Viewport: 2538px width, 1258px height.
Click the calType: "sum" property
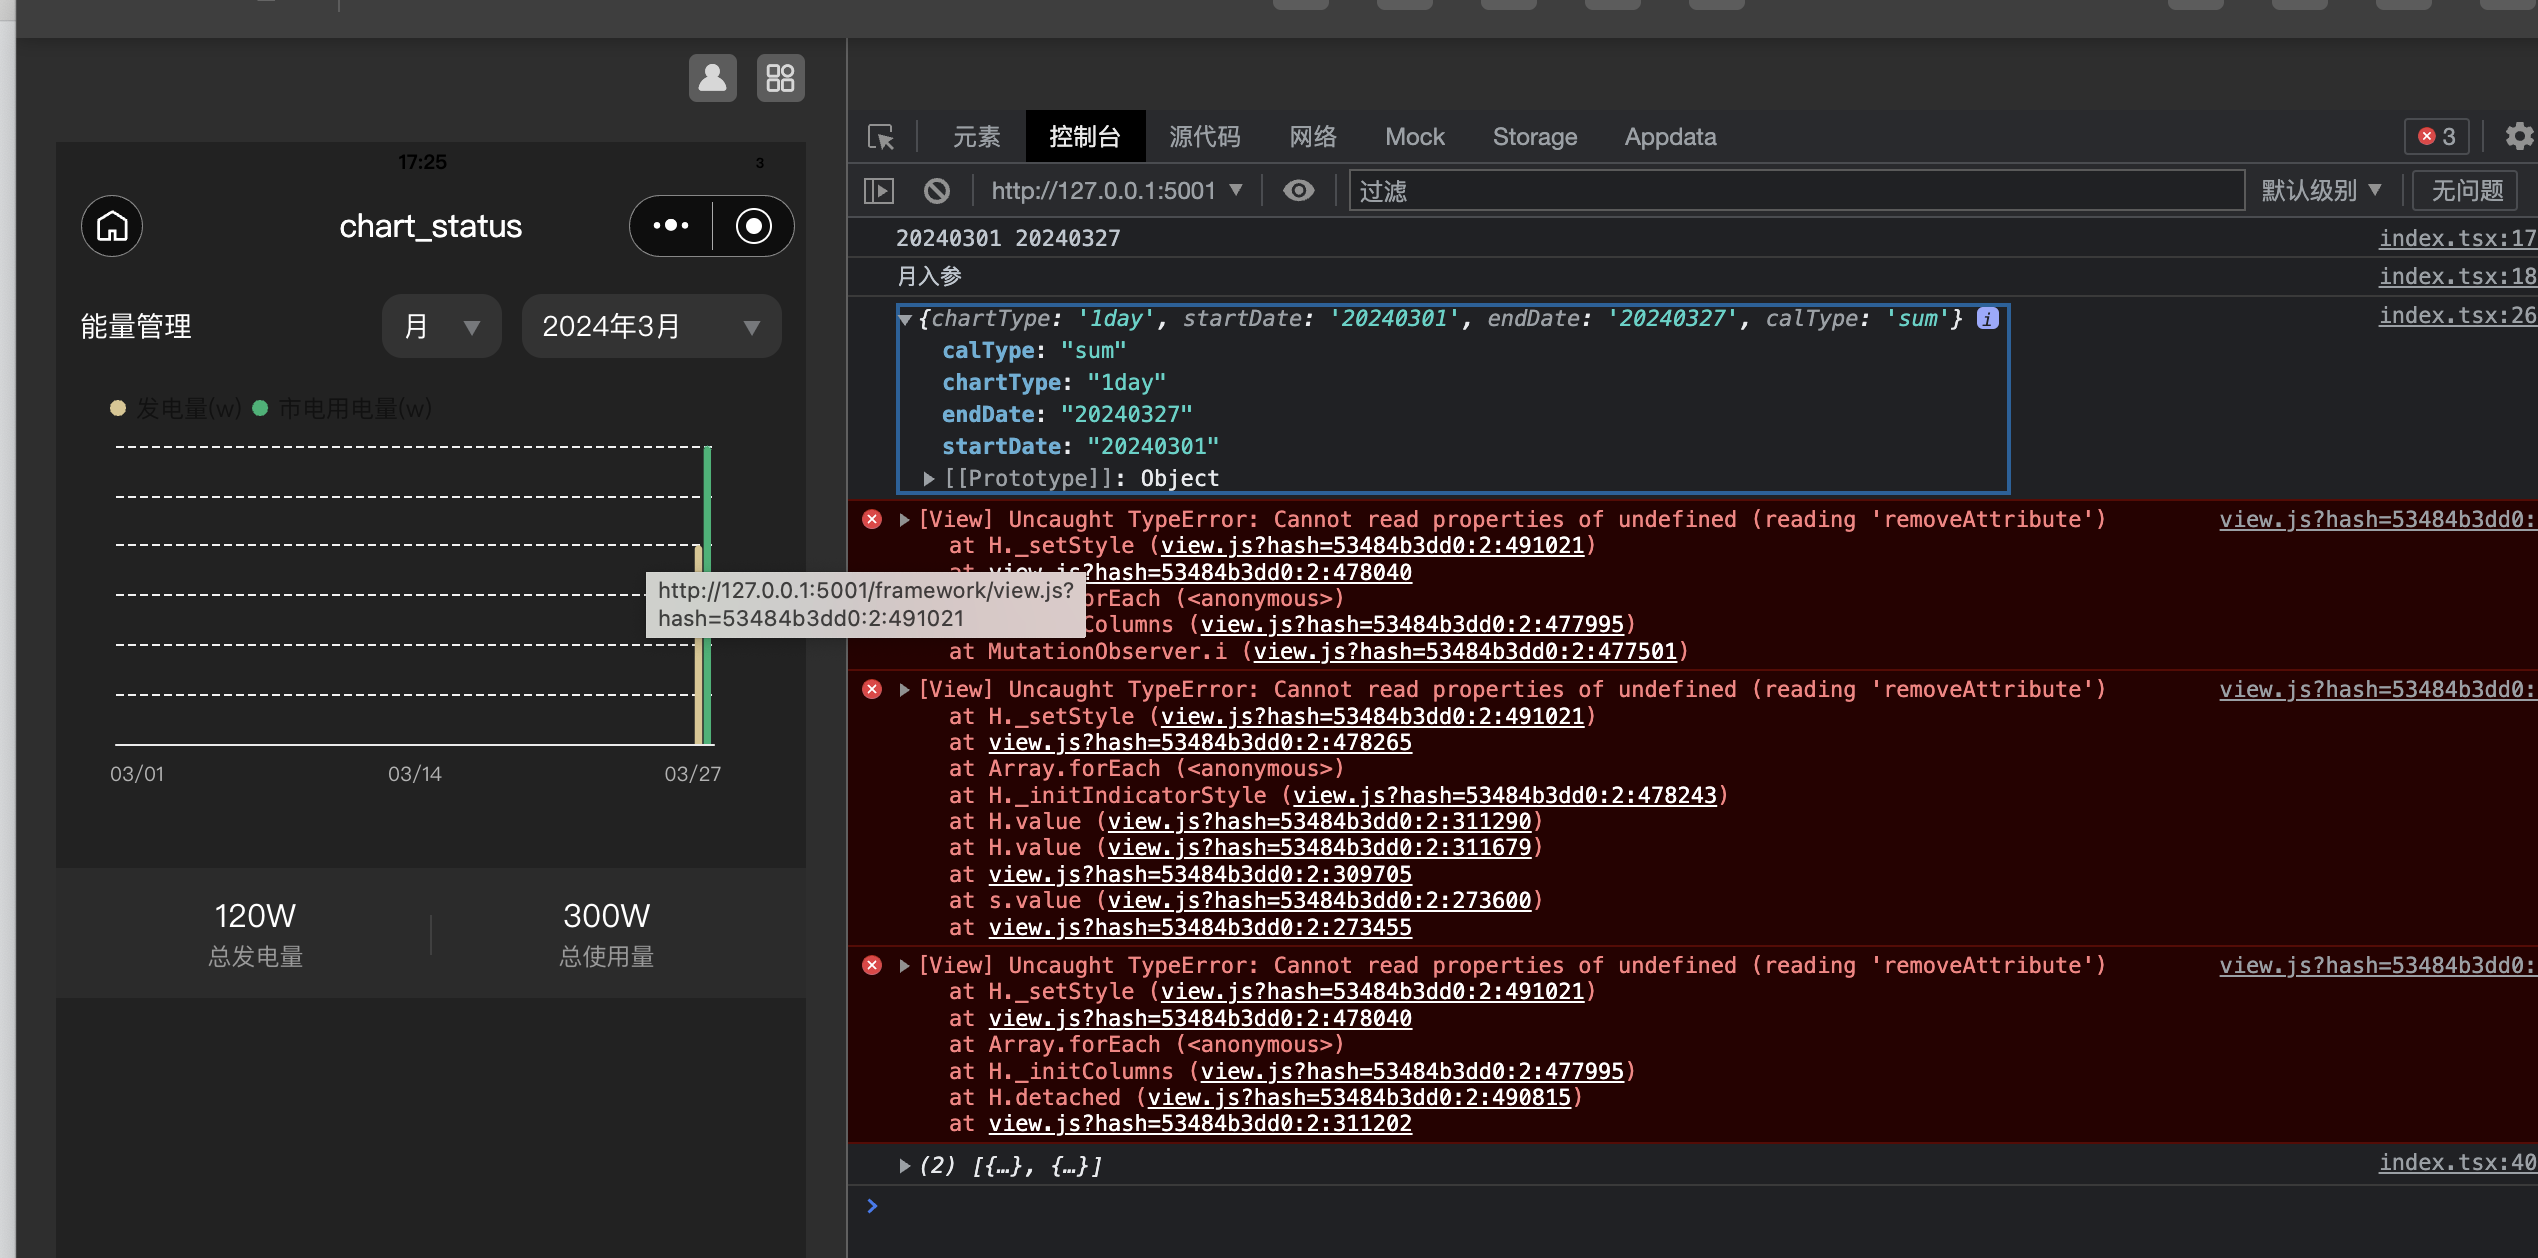point(1034,350)
